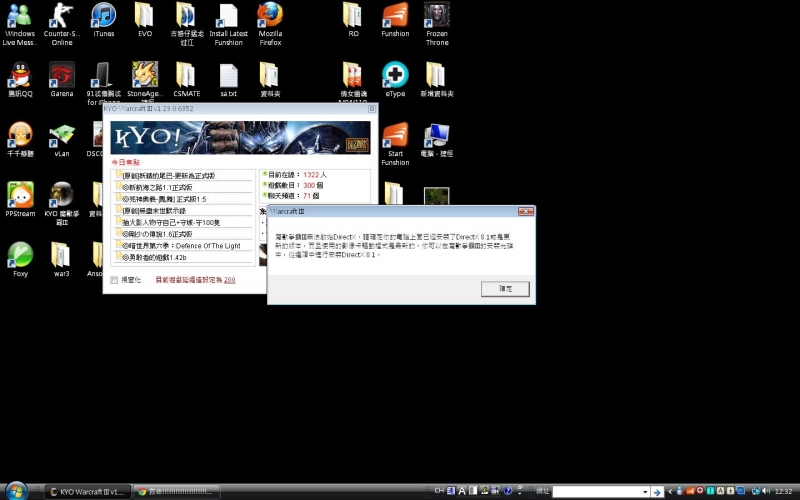Open the QQ penguin icon
This screenshot has height=500, width=800.
tap(20, 79)
